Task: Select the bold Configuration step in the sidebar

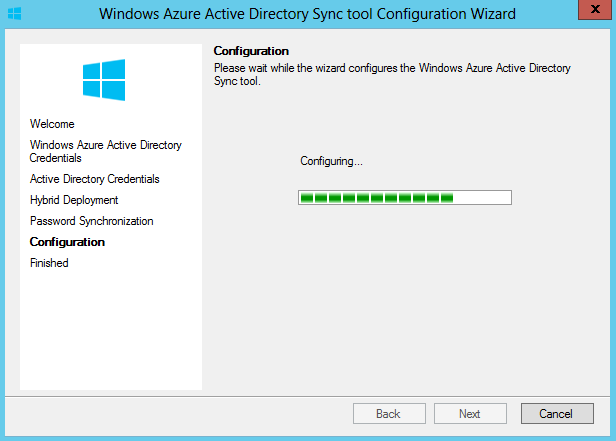Action: [x=67, y=242]
